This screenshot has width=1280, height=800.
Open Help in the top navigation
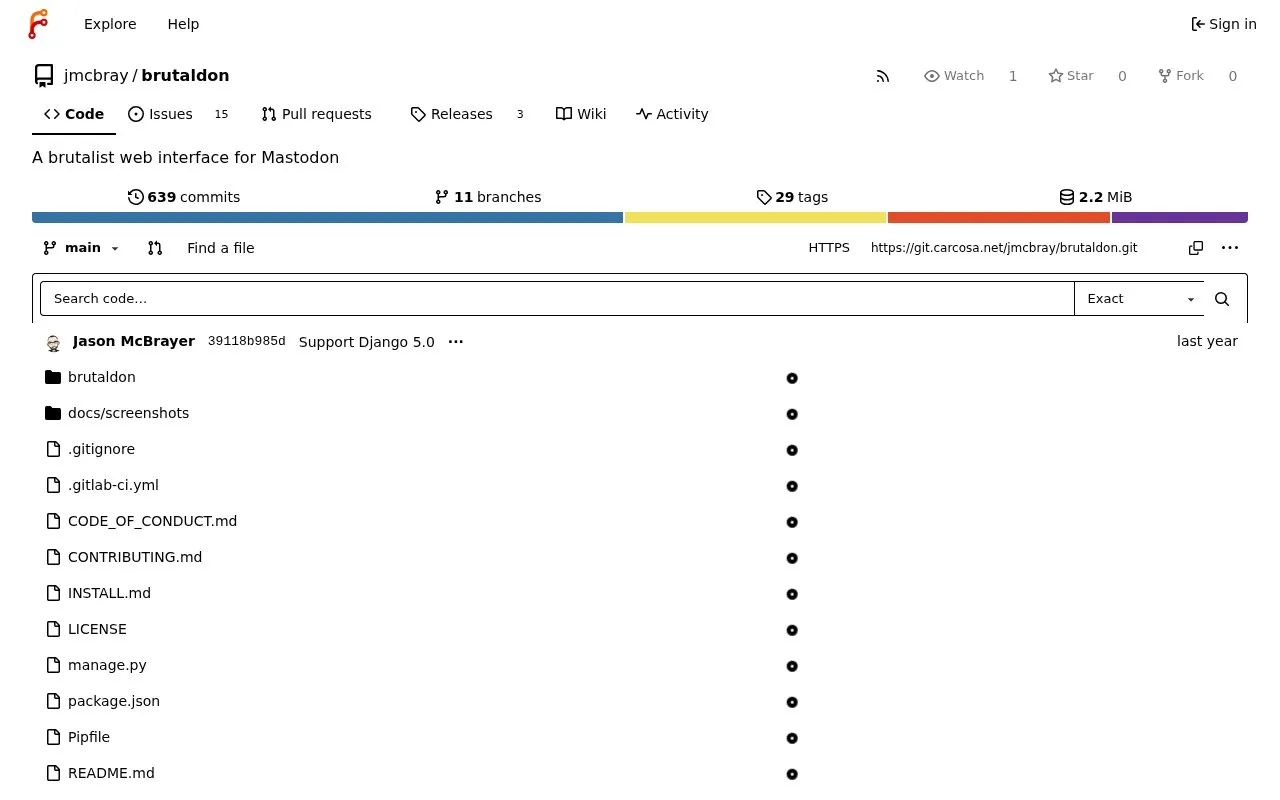(183, 24)
